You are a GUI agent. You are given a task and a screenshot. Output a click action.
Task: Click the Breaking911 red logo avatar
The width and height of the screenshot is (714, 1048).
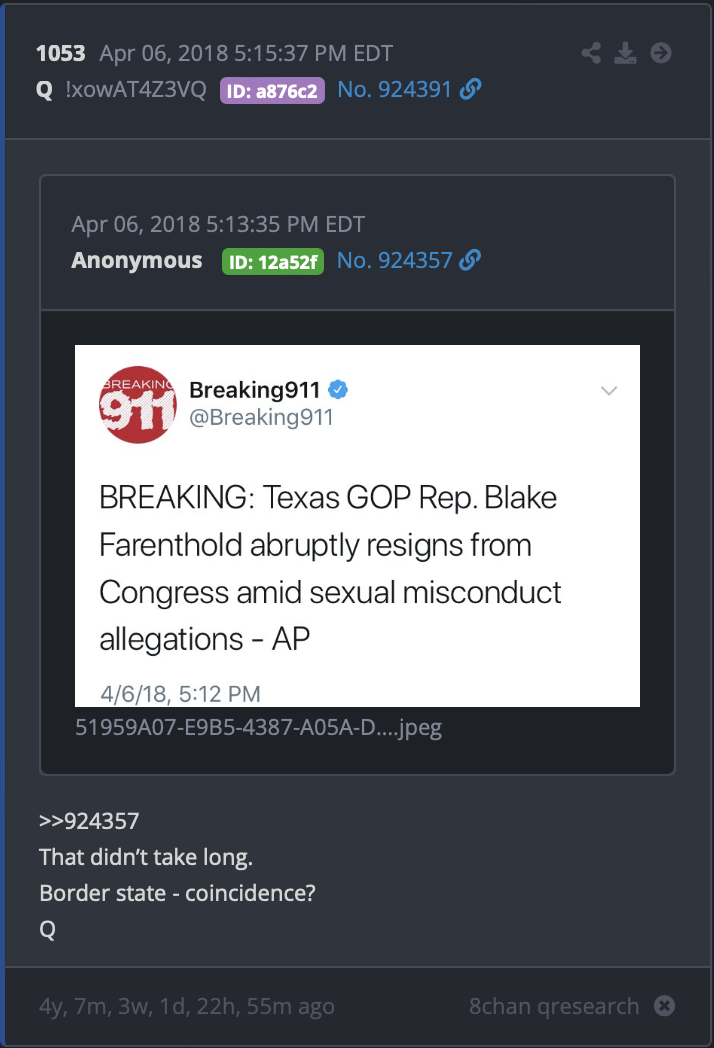[x=138, y=404]
